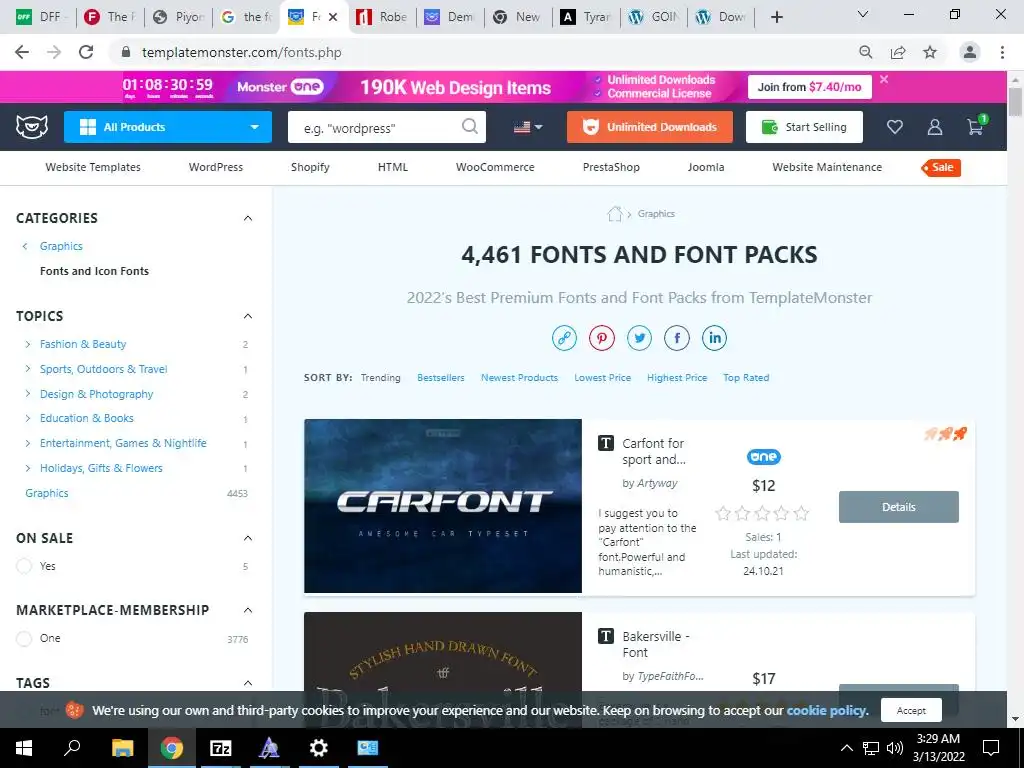
Task: Open the WooCommerce menu item
Action: (495, 167)
